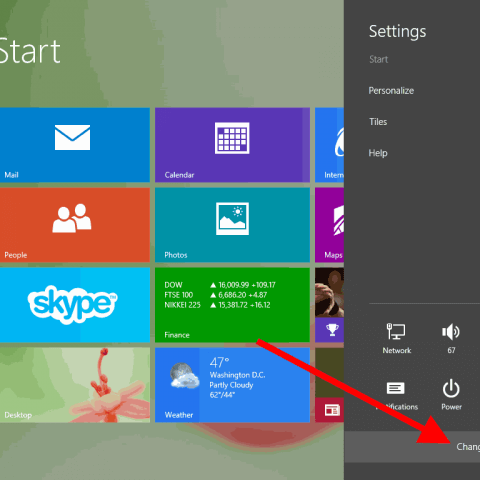Click the Partly Cloudy weather text

click(x=231, y=385)
